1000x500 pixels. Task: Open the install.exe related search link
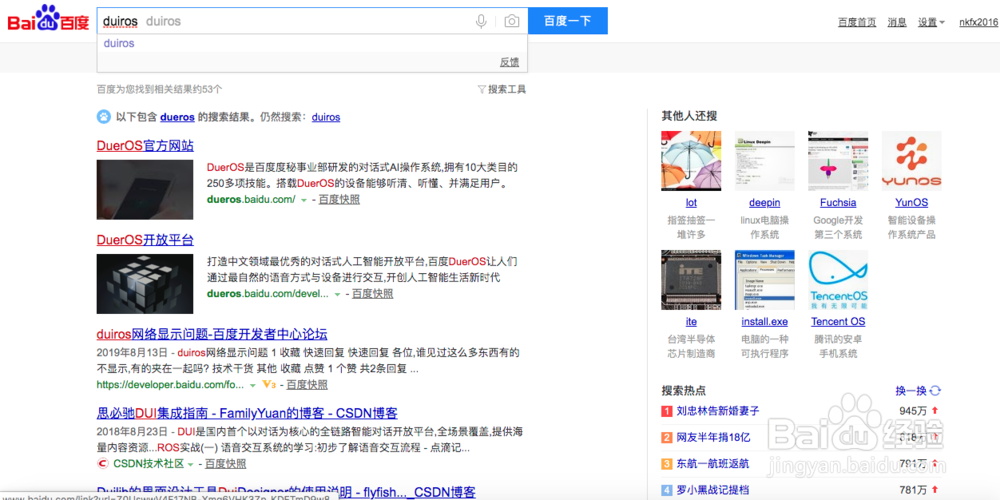tap(765, 321)
